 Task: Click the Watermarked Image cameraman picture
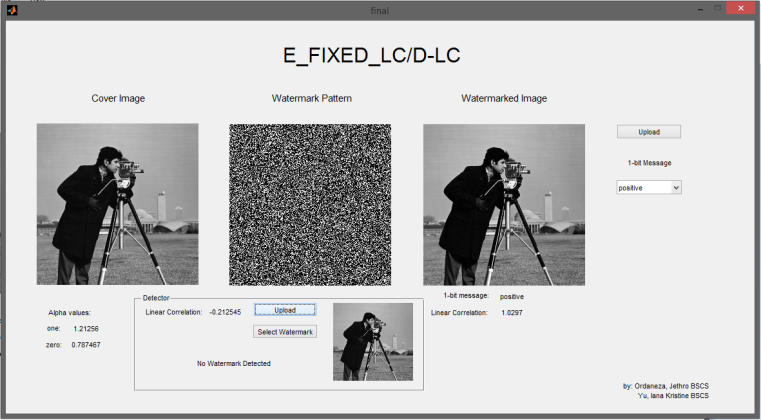point(504,204)
